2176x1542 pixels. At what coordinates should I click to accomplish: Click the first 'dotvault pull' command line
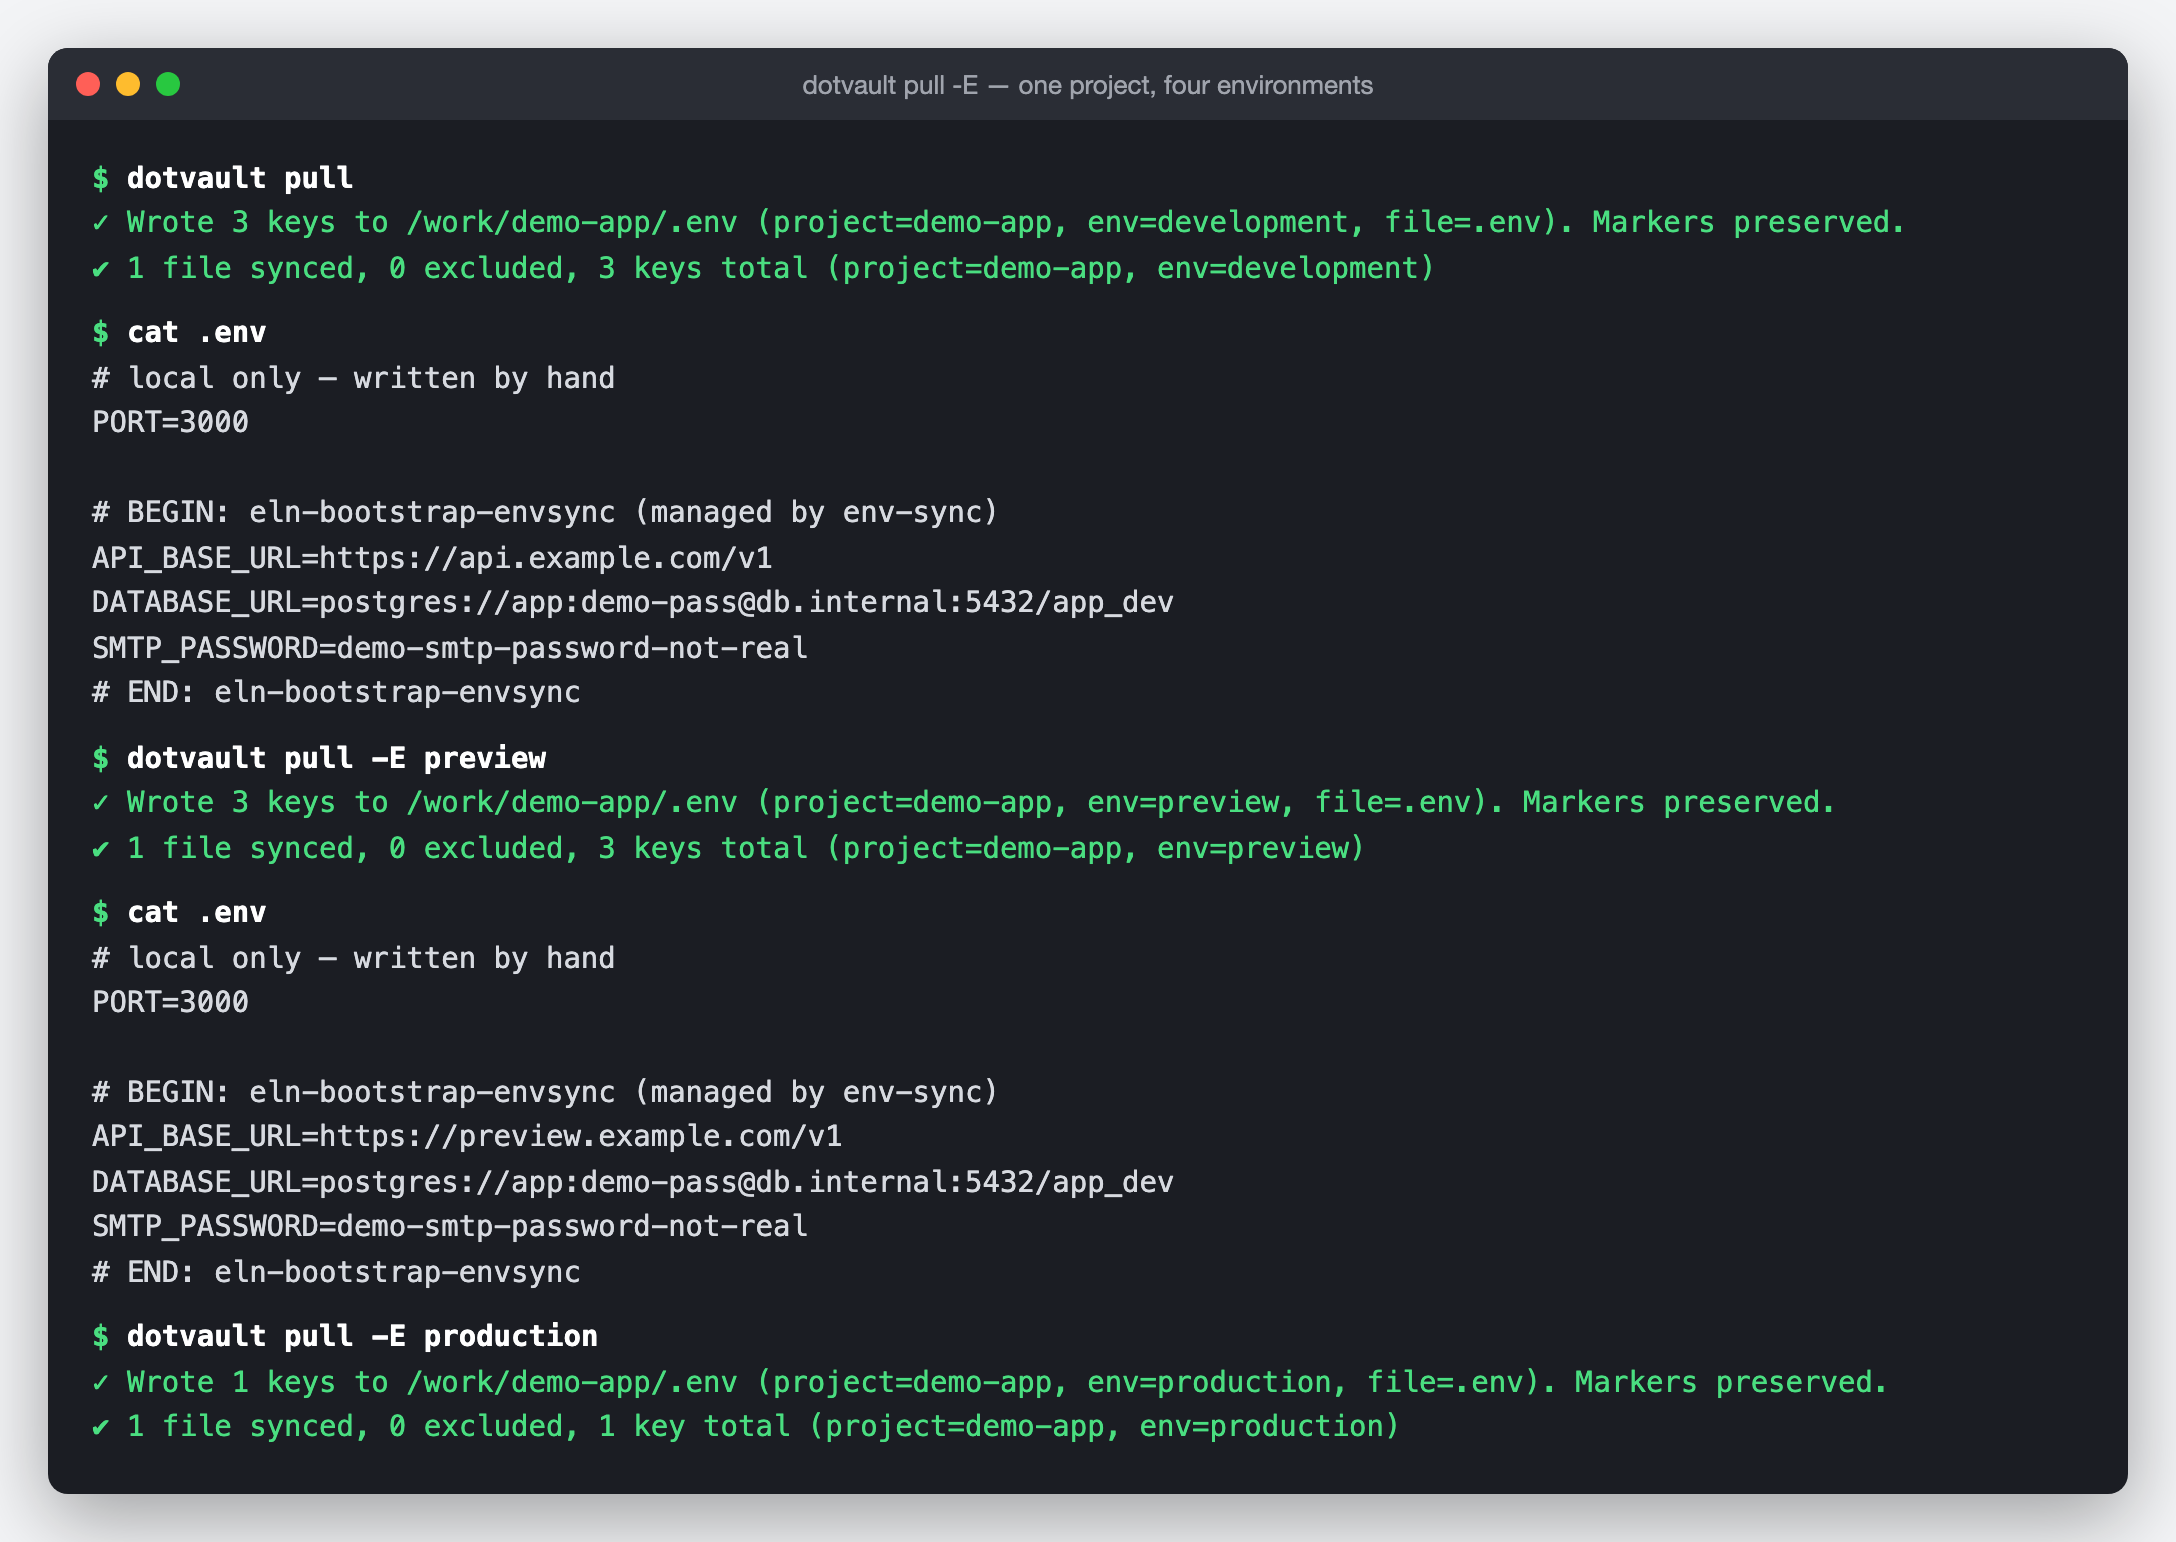pyautogui.click(x=223, y=178)
